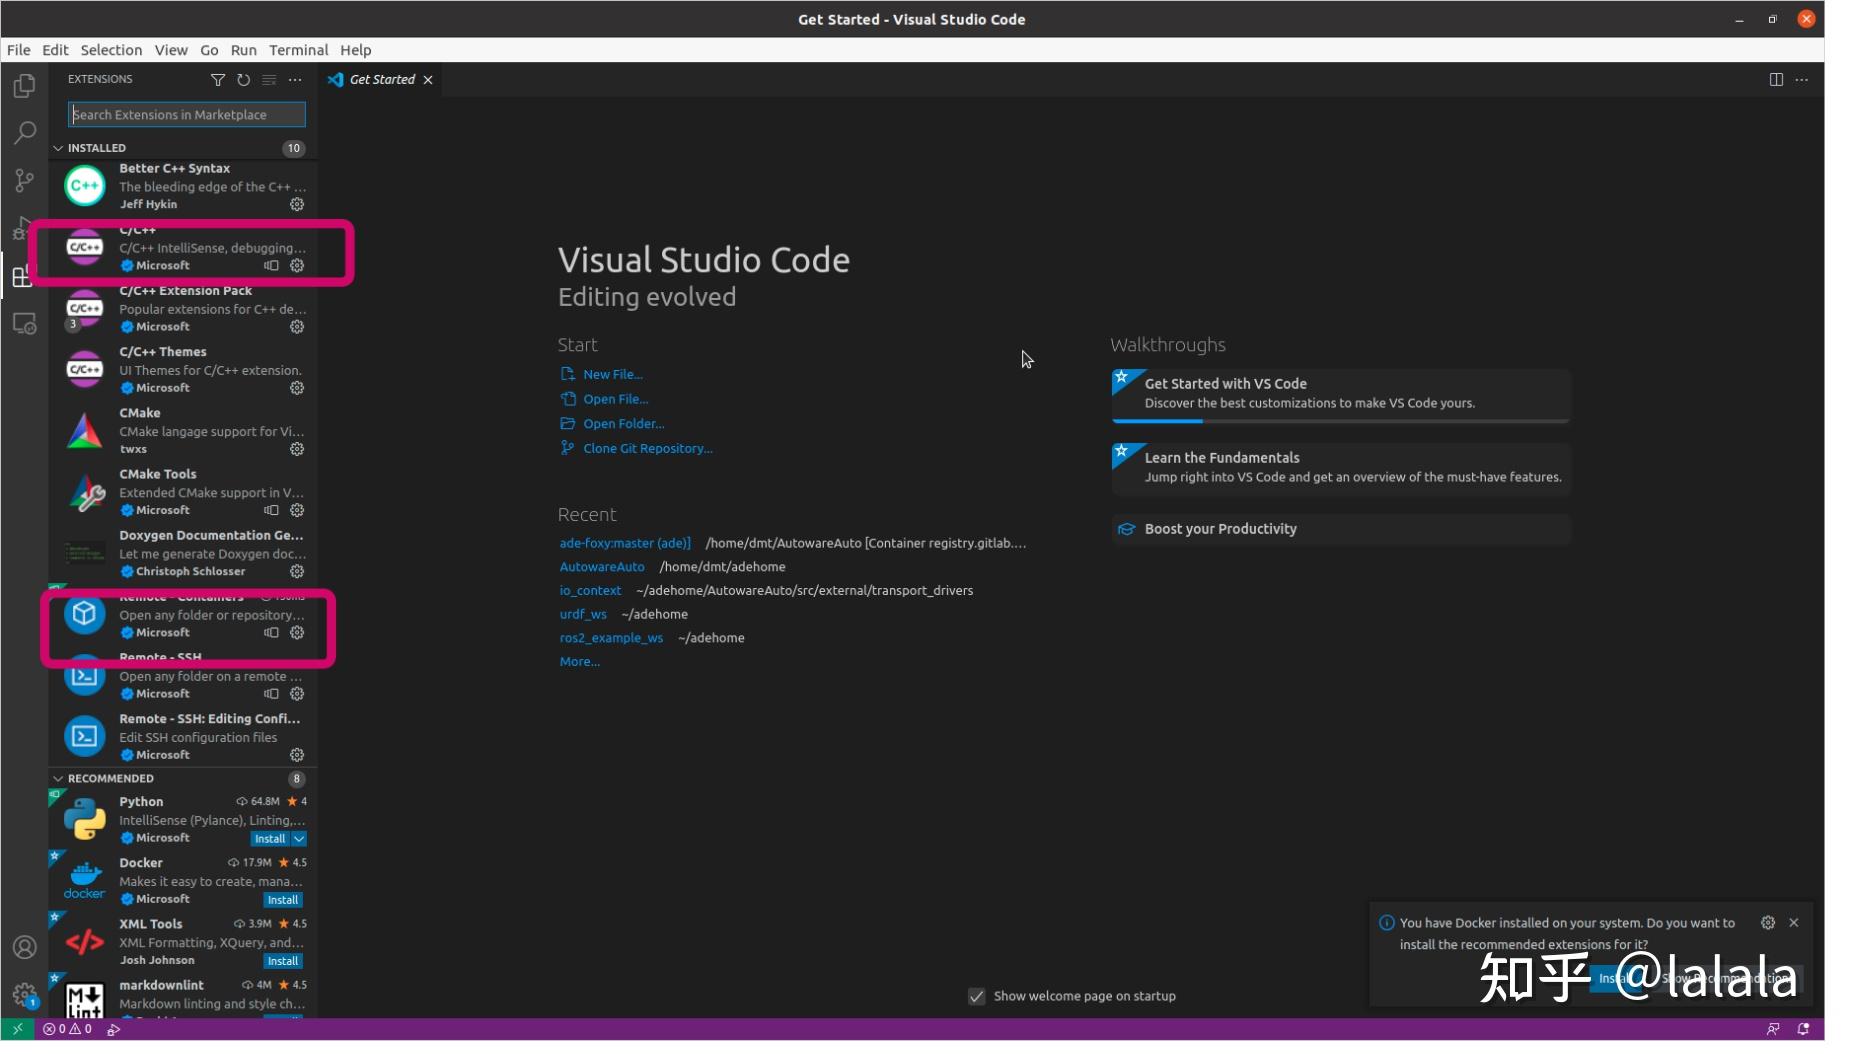Open the Get Started with VS Code walkthrough

(1340, 394)
